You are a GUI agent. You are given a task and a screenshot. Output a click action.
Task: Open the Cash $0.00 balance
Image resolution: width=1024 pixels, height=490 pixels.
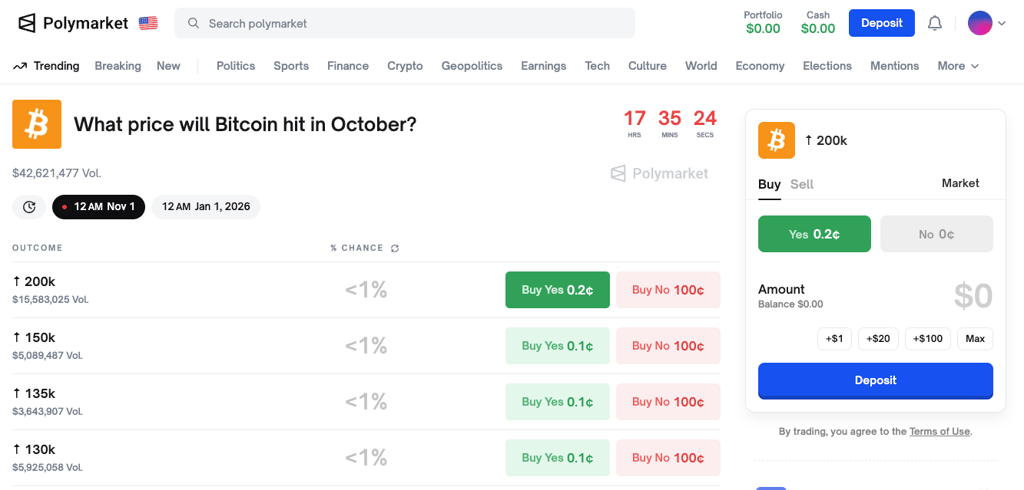(818, 22)
